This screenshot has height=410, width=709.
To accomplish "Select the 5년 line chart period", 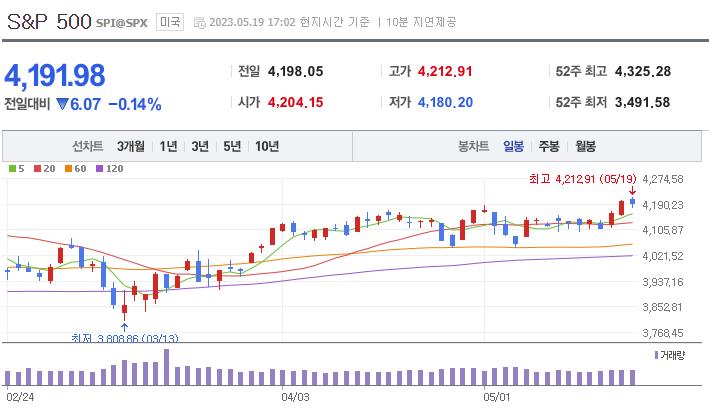I will coord(232,146).
